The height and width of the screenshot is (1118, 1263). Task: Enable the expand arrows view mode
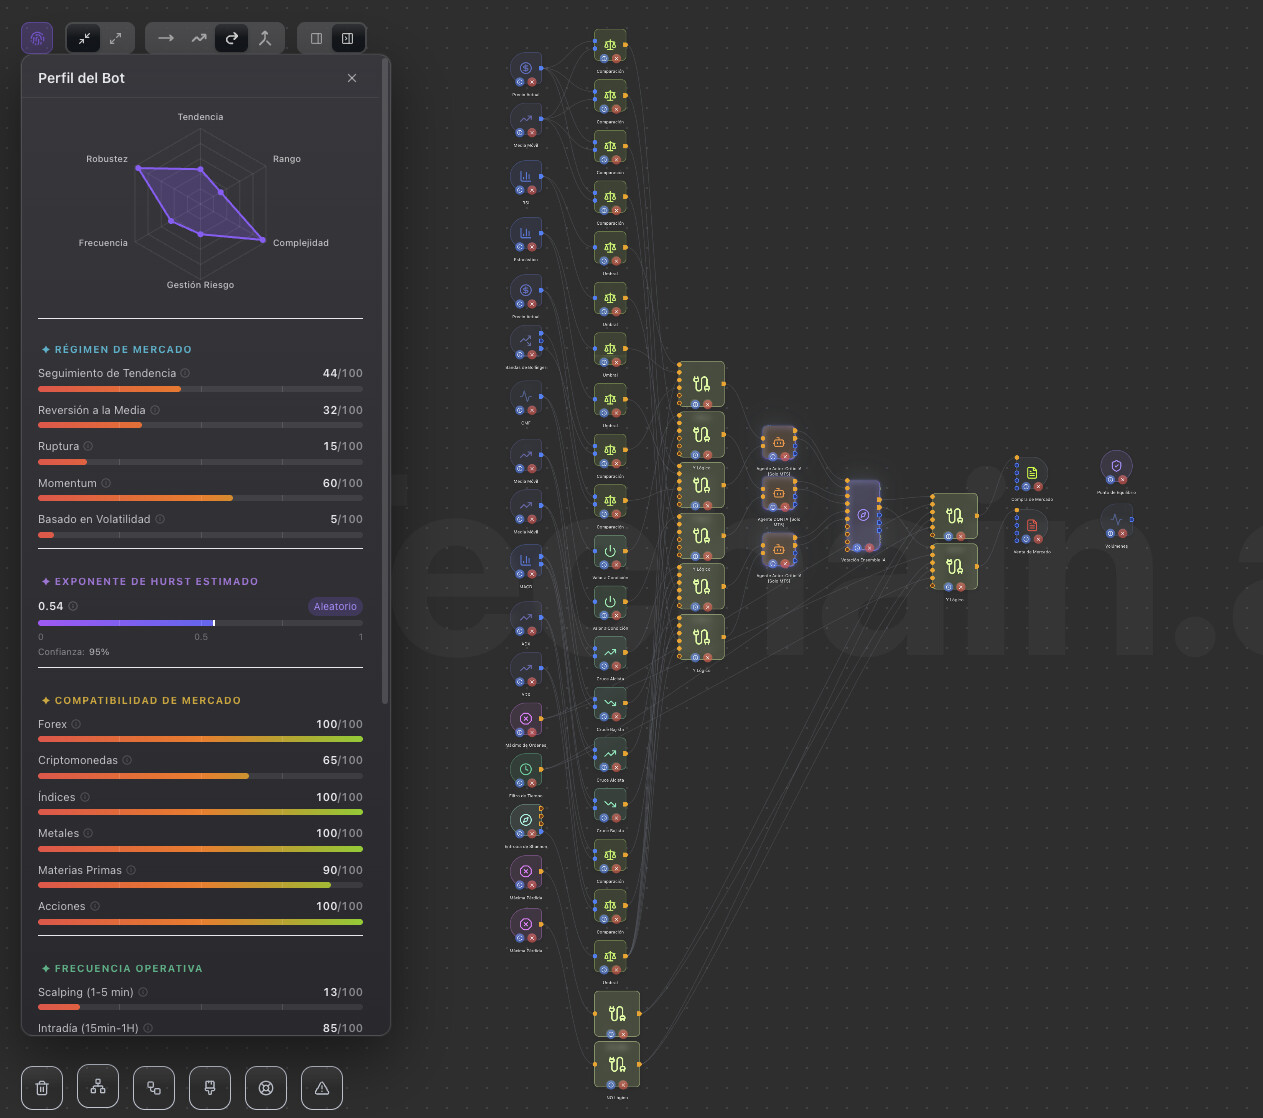click(116, 39)
